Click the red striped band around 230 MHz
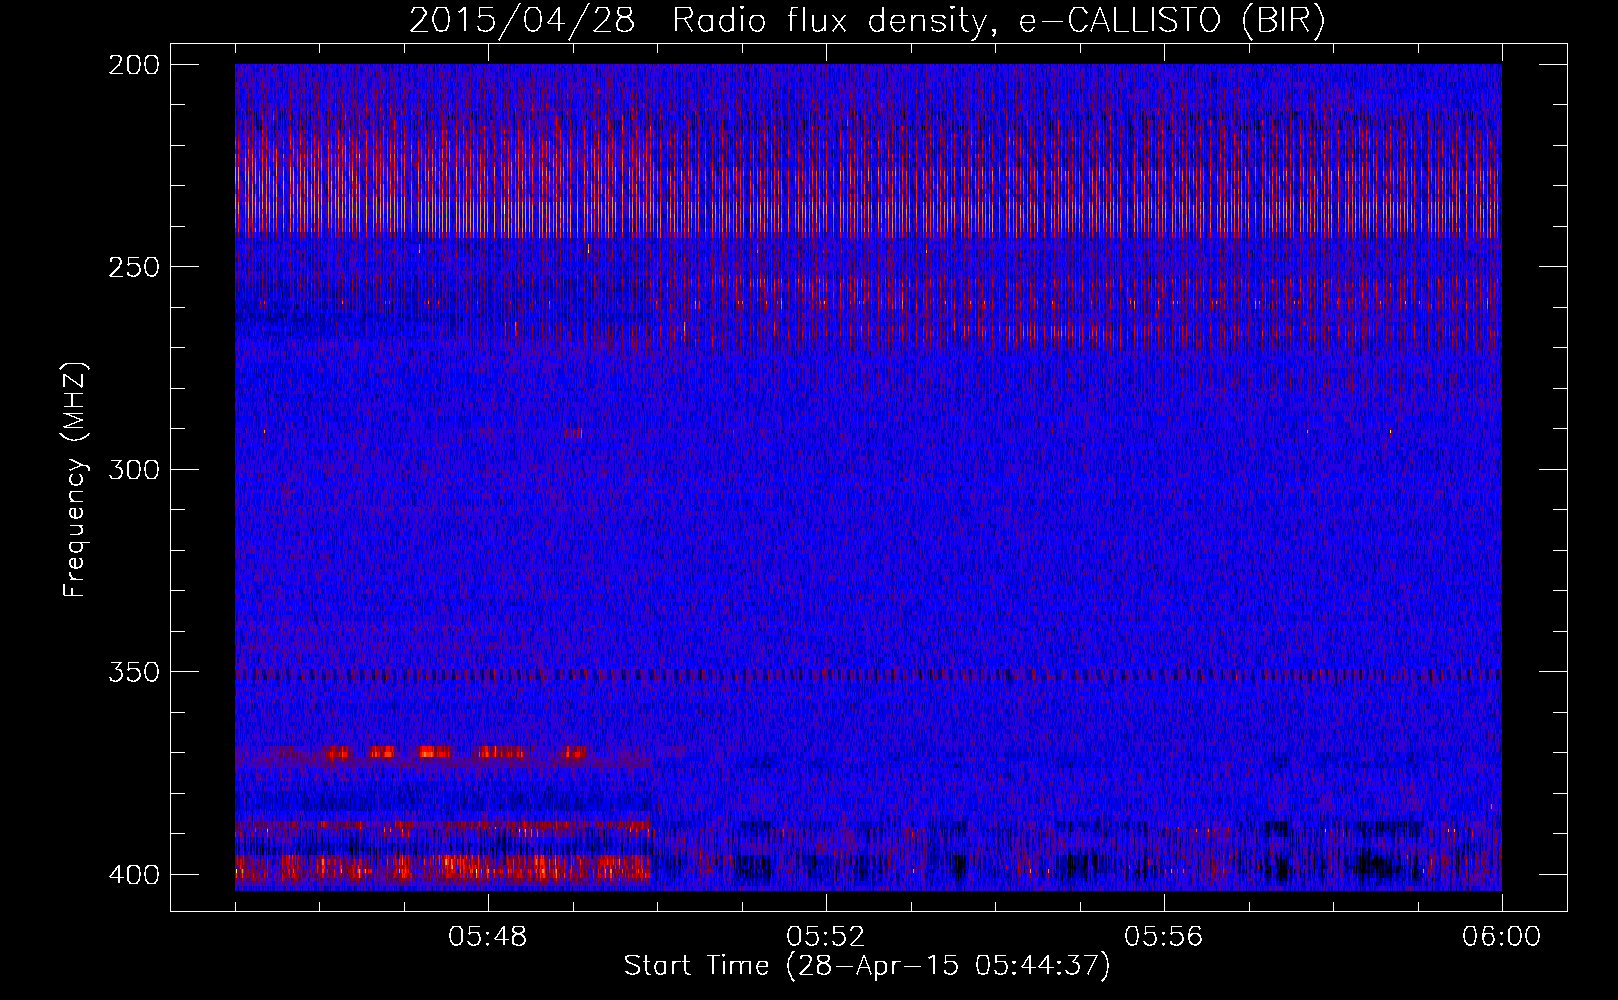 tap(867, 190)
